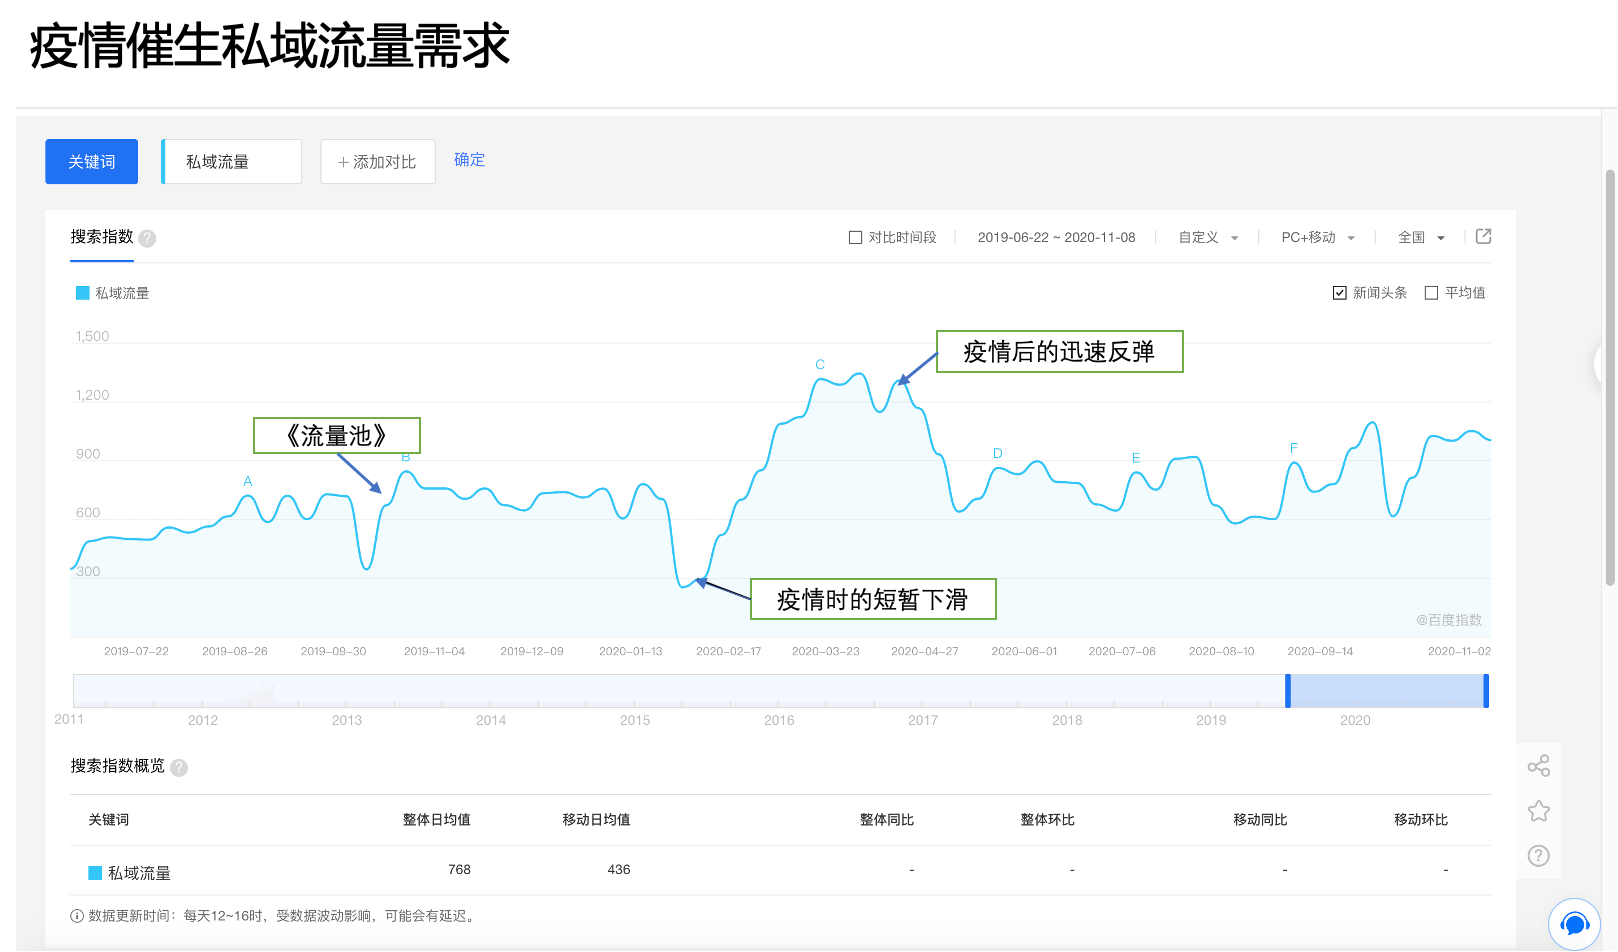The width and height of the screenshot is (1618, 952).
Task: Click the 768 overall daily average value
Action: [x=459, y=870]
